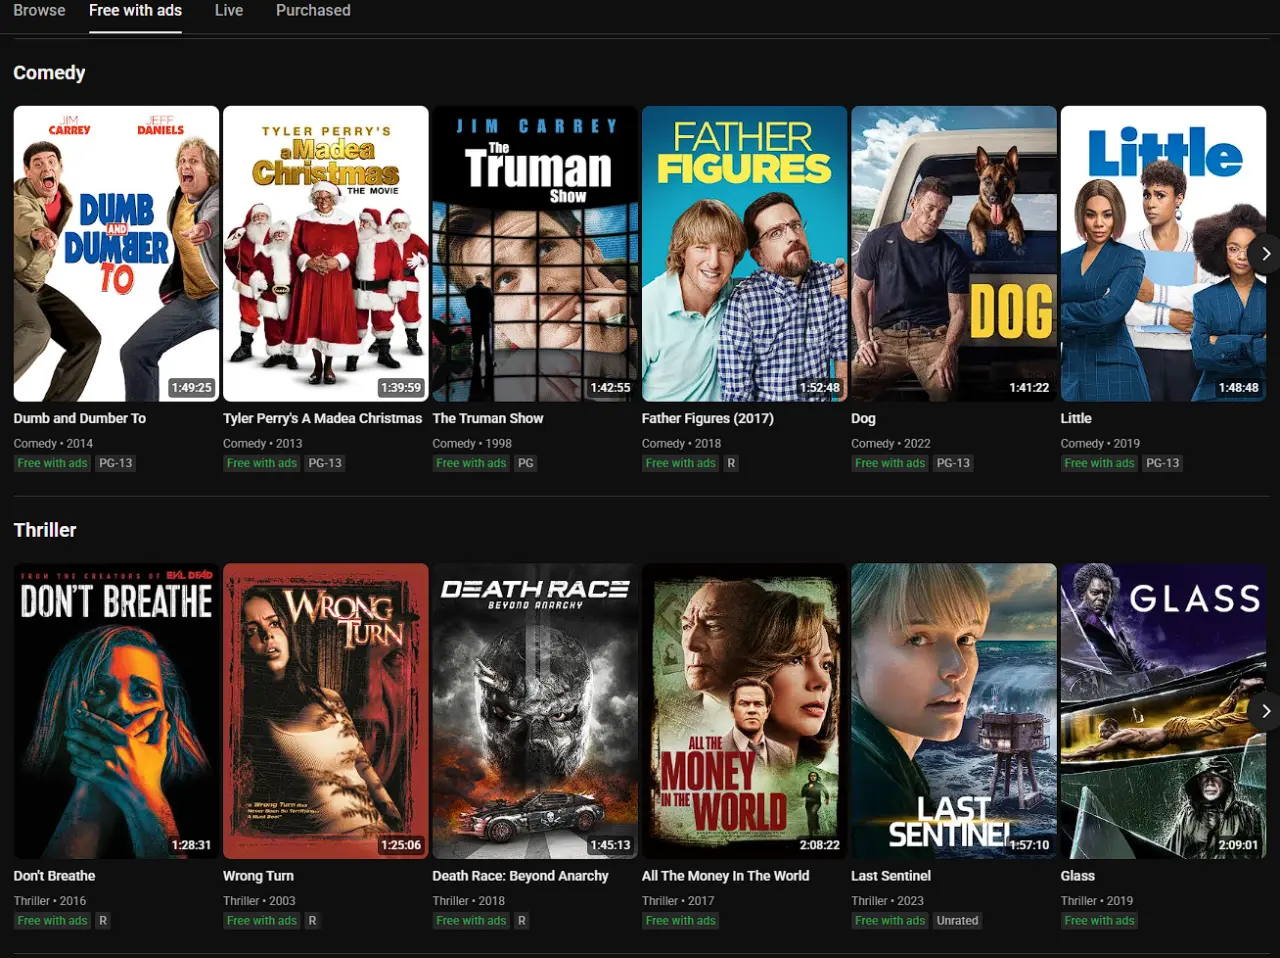Open the Don't Breathe title link
Image resolution: width=1280 pixels, height=958 pixels.
[55, 875]
